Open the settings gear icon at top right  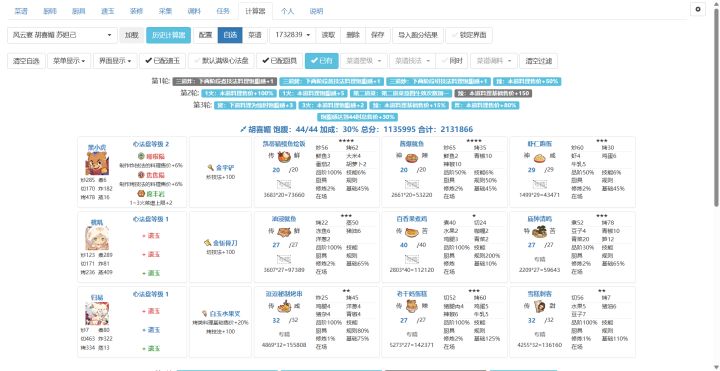click(x=698, y=9)
